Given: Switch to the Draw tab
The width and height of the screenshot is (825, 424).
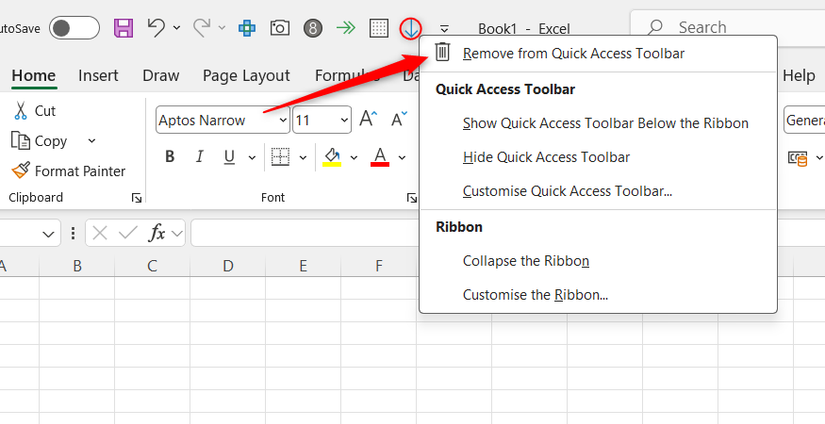Looking at the screenshot, I should (x=160, y=76).
